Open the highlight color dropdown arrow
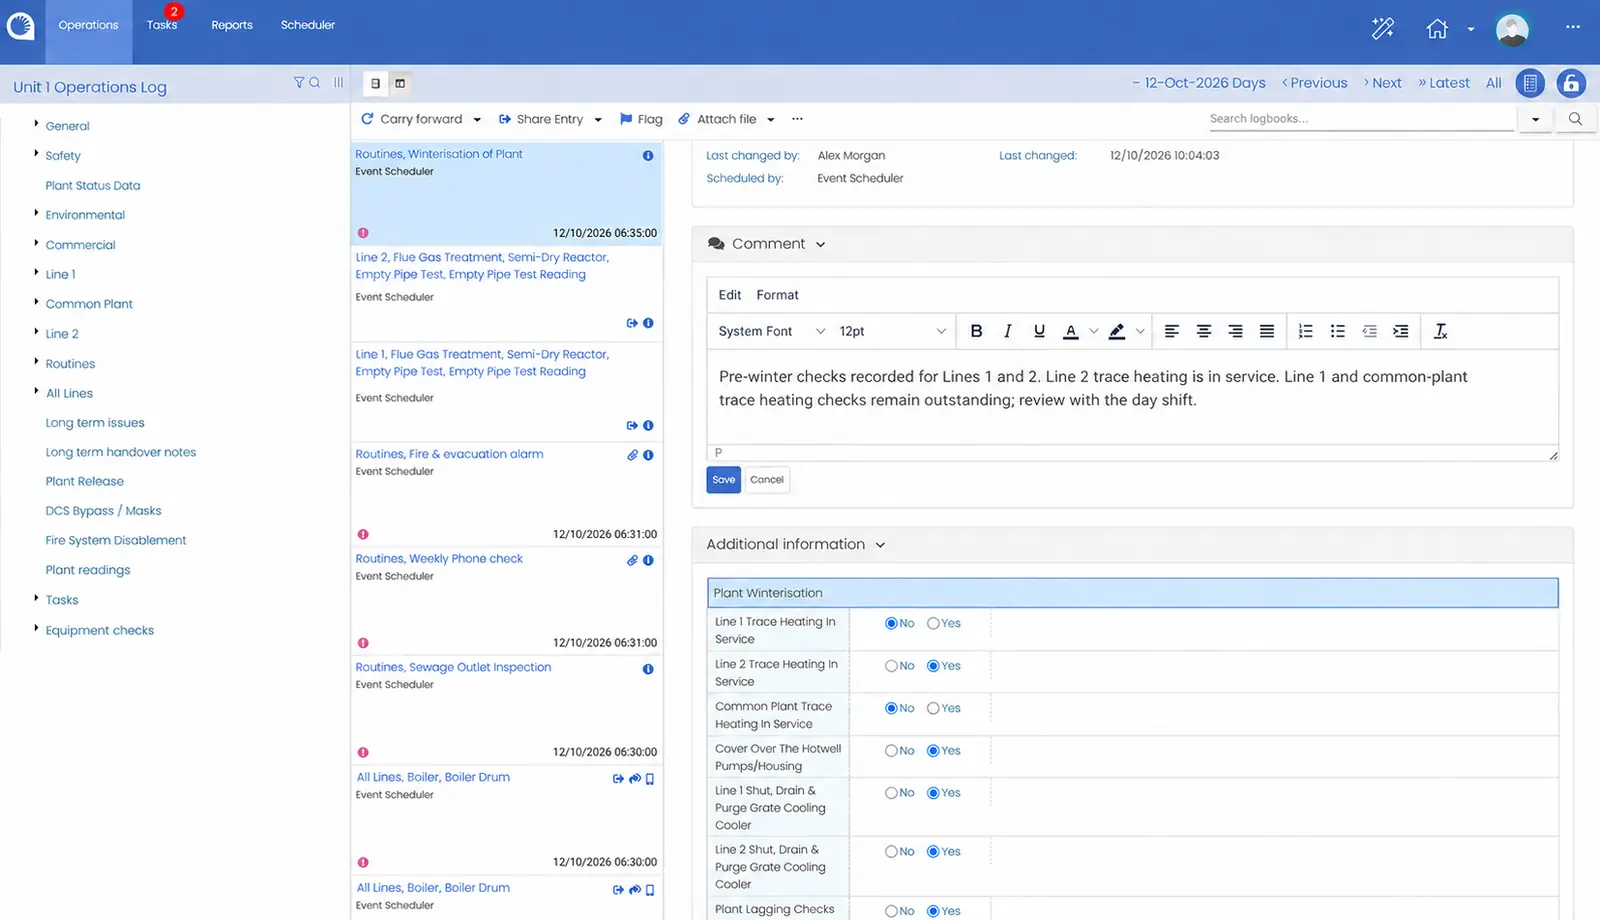The height and width of the screenshot is (920, 1600). (1140, 331)
